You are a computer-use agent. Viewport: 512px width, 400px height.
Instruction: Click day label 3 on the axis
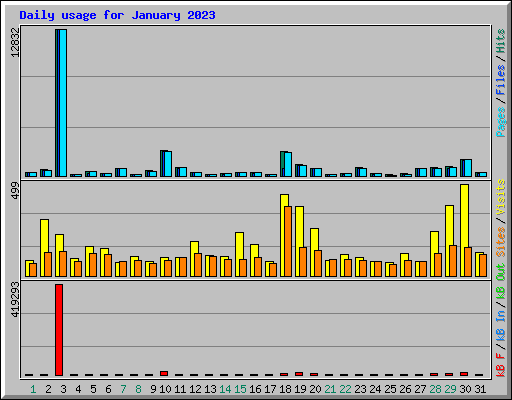click(x=63, y=389)
